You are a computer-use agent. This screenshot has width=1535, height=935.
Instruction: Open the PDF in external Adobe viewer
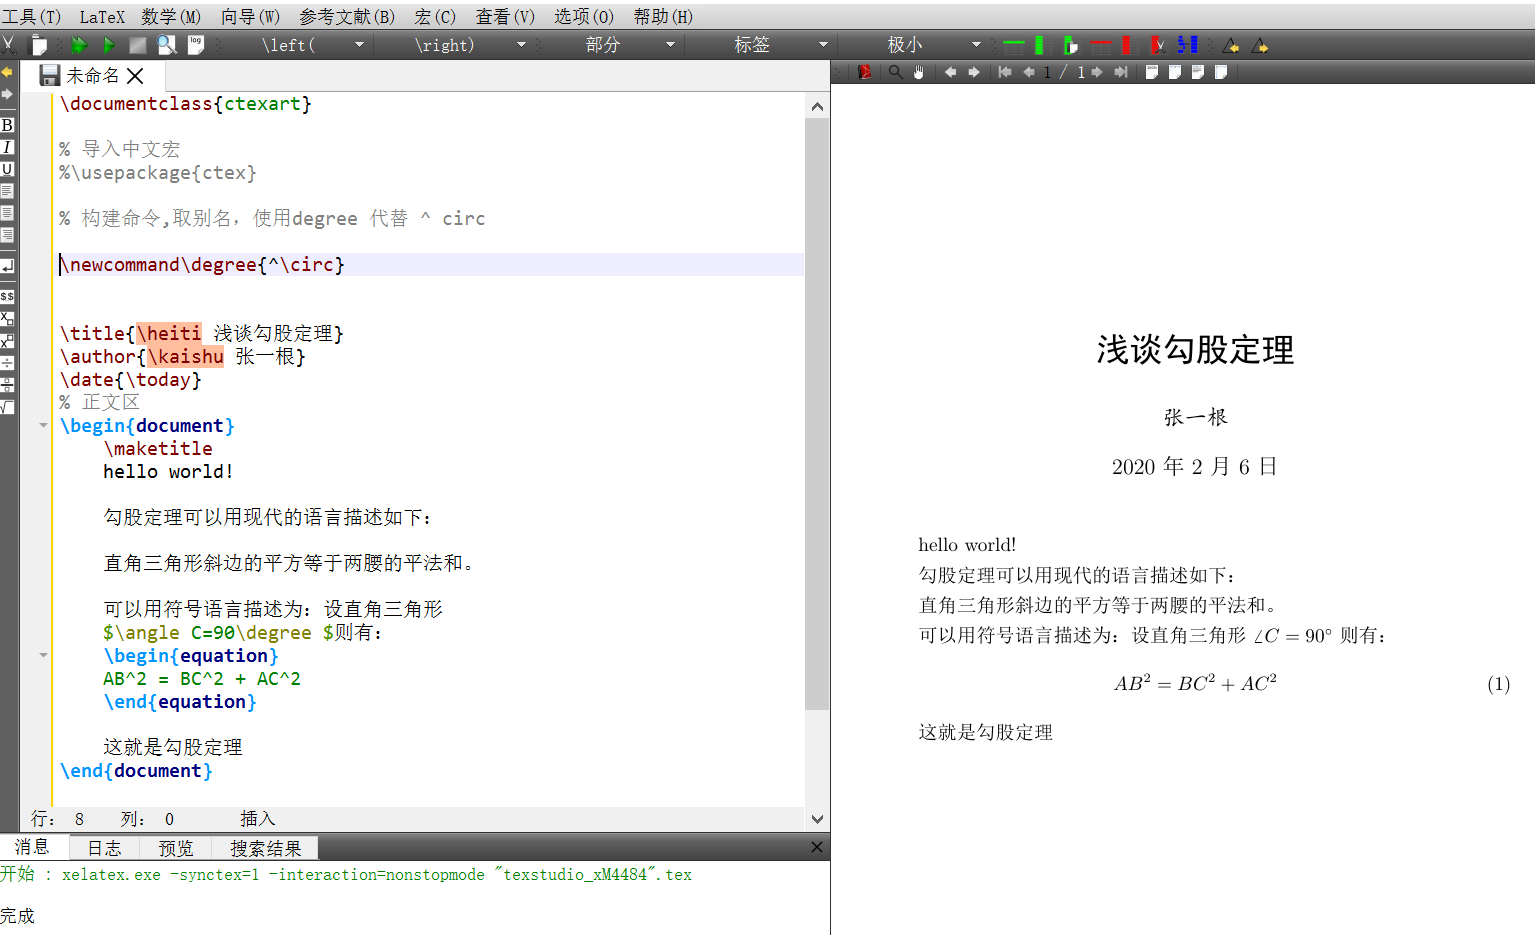click(x=862, y=72)
